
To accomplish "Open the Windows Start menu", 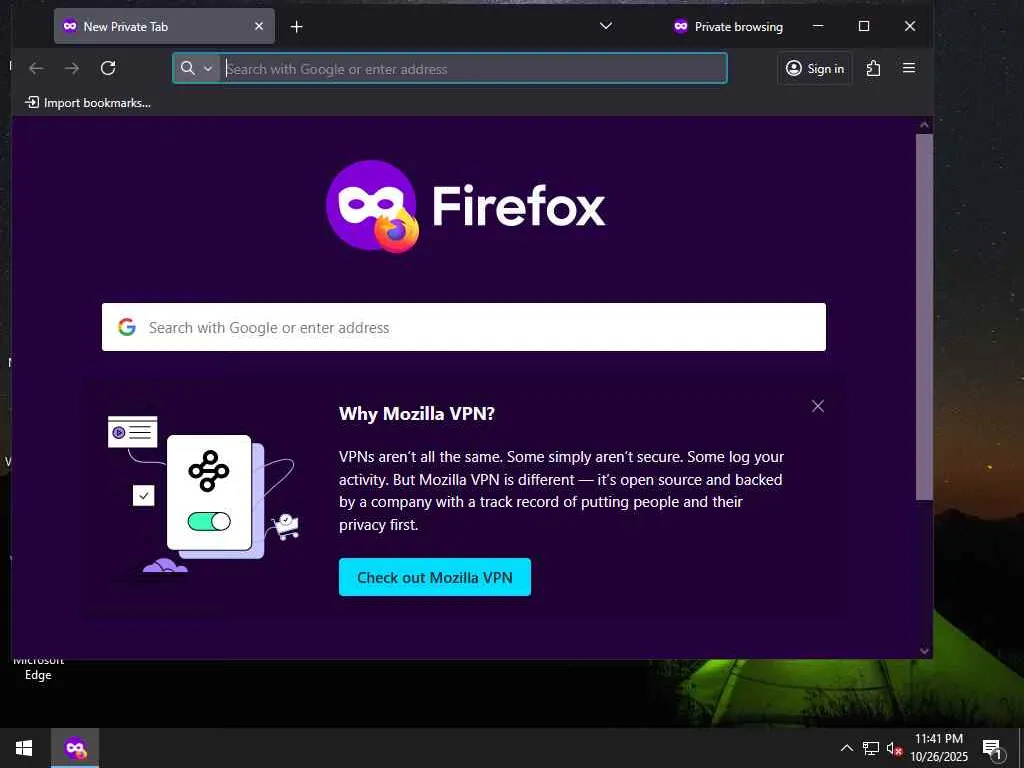I will pos(24,748).
